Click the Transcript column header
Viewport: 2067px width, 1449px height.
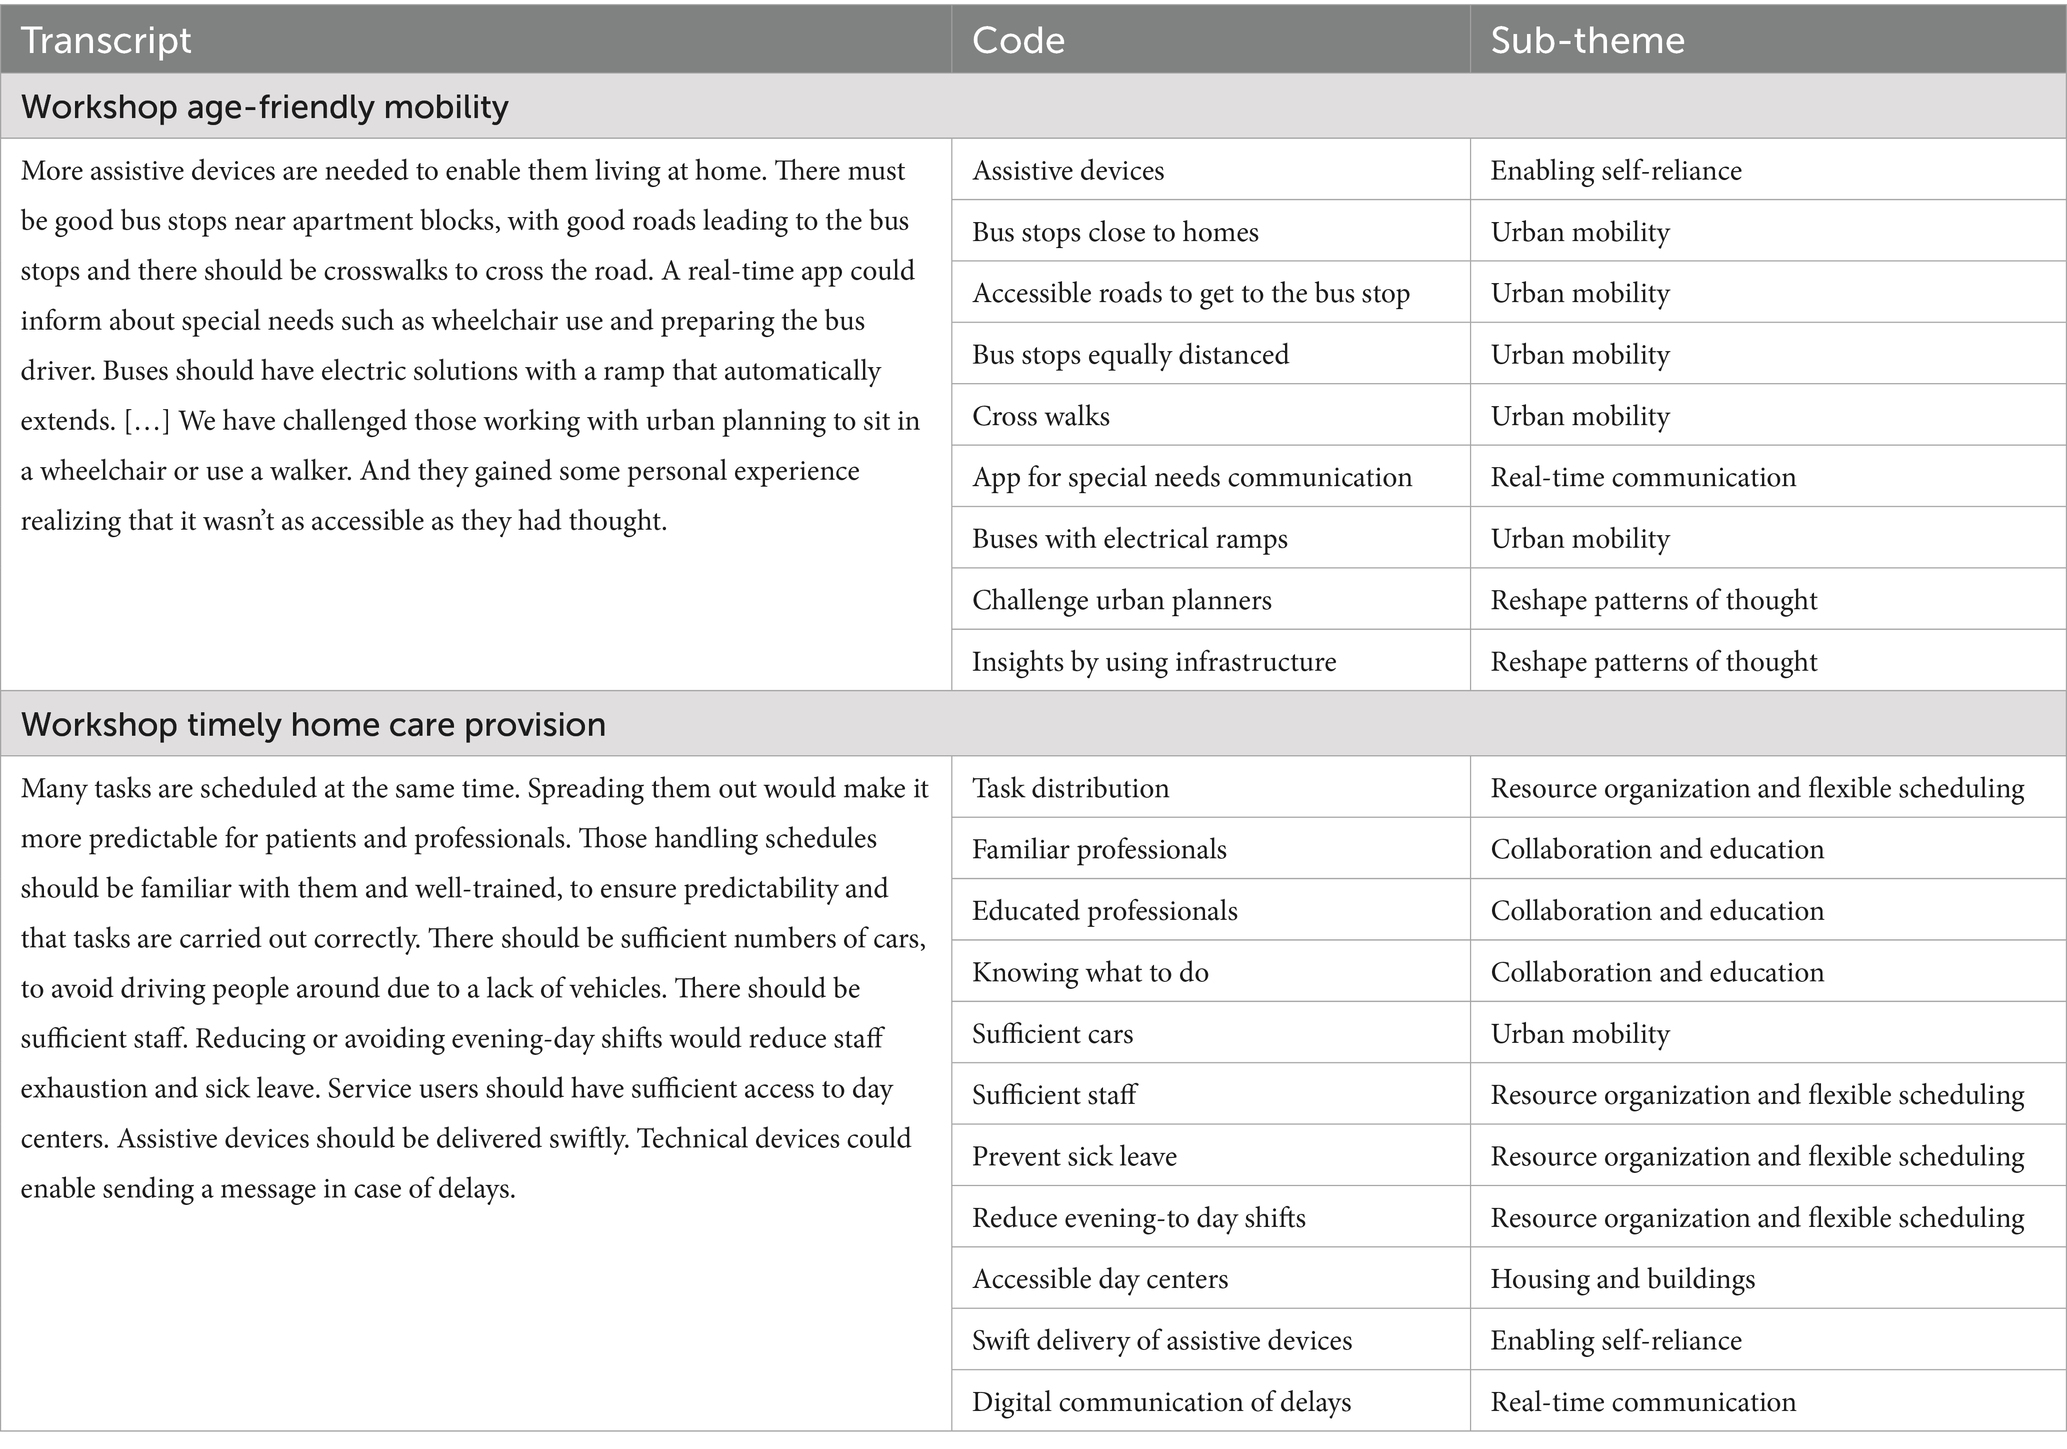tap(106, 40)
